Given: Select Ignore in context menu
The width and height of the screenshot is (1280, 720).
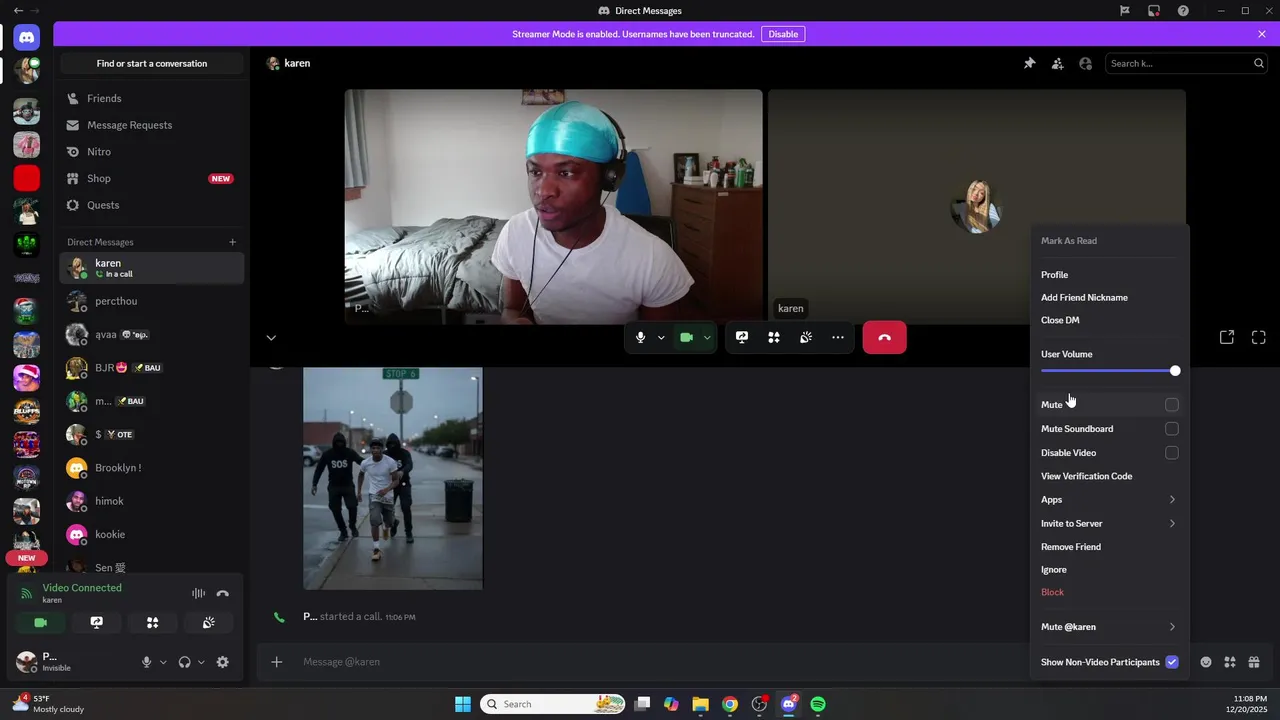Looking at the screenshot, I should [1110, 570].
